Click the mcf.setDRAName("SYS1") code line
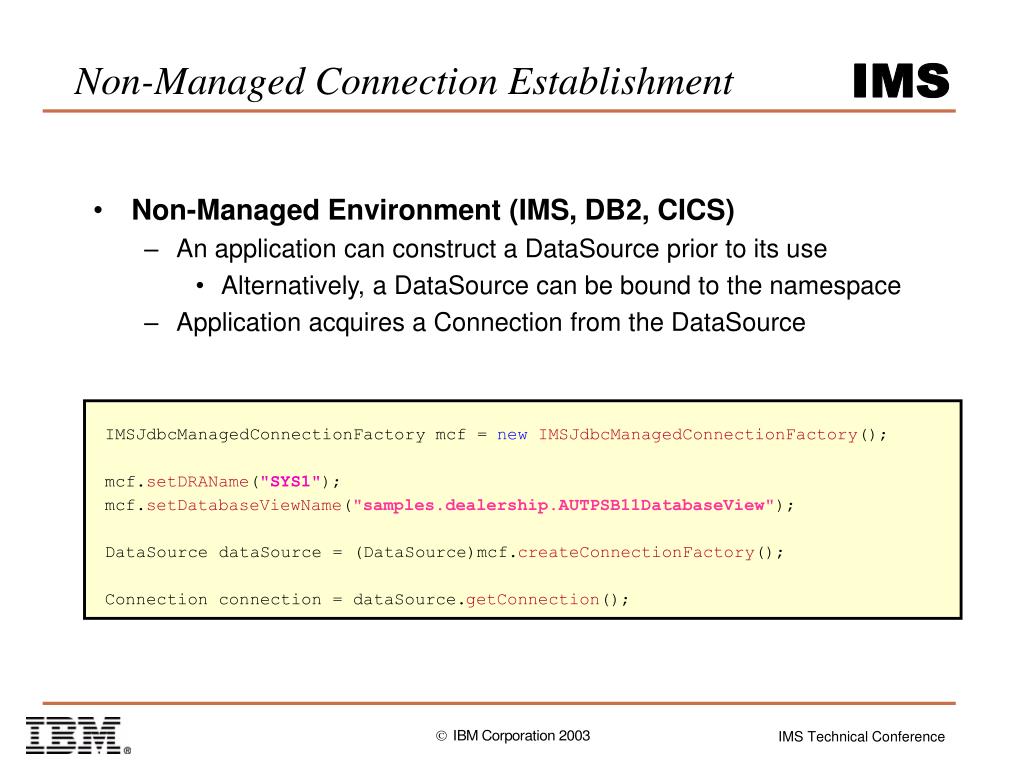 coord(223,482)
